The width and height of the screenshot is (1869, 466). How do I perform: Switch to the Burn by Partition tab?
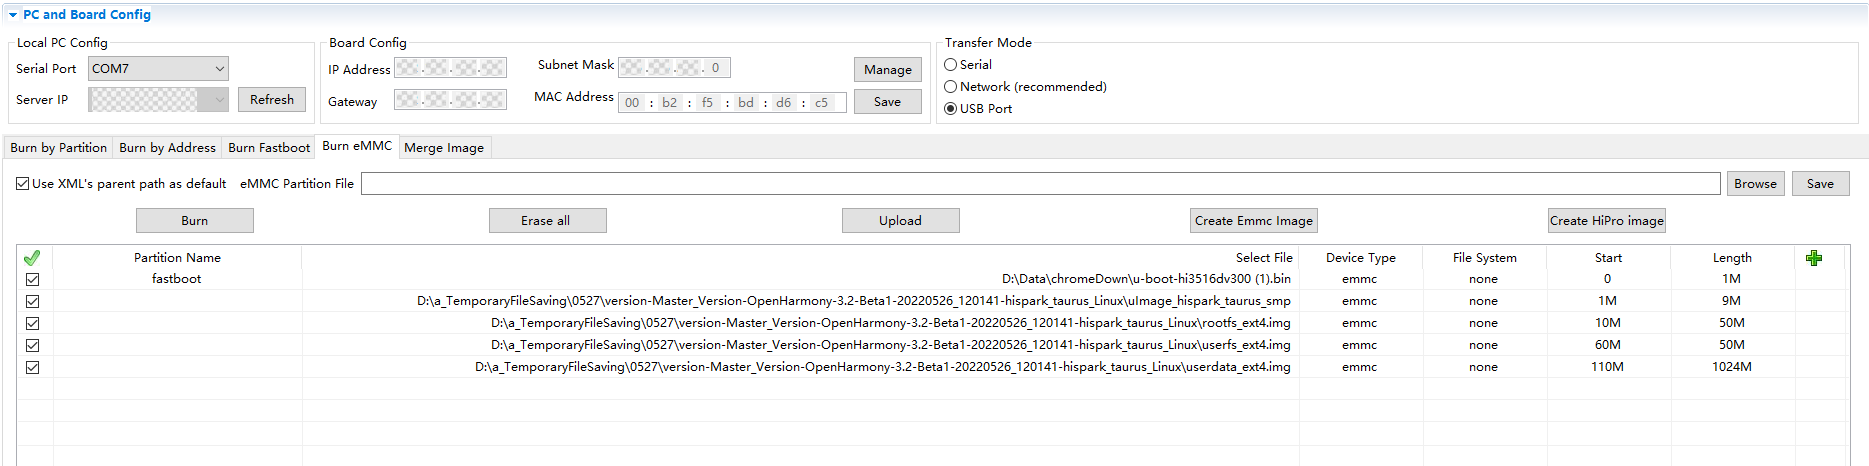(58, 148)
